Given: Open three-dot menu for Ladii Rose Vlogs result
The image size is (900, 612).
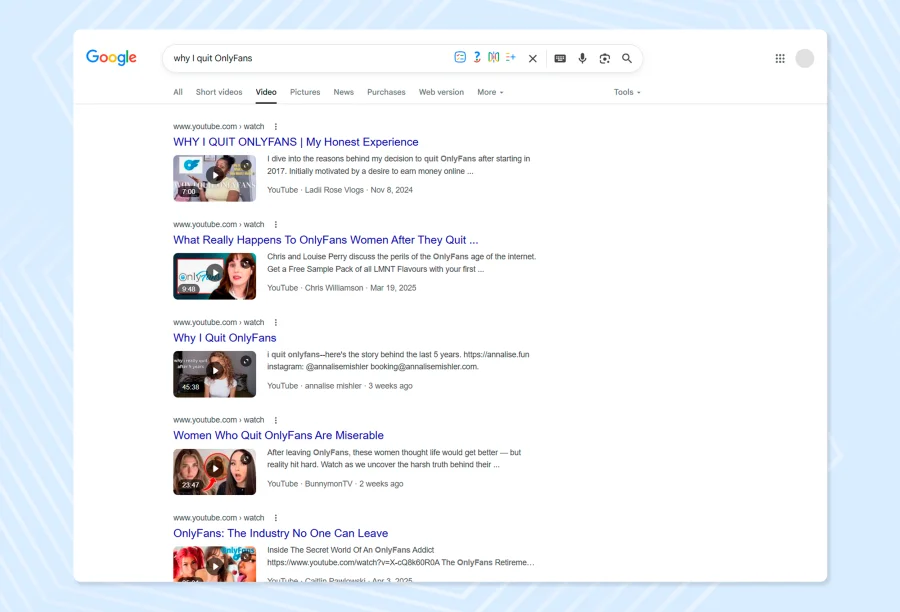Looking at the screenshot, I should coord(276,127).
